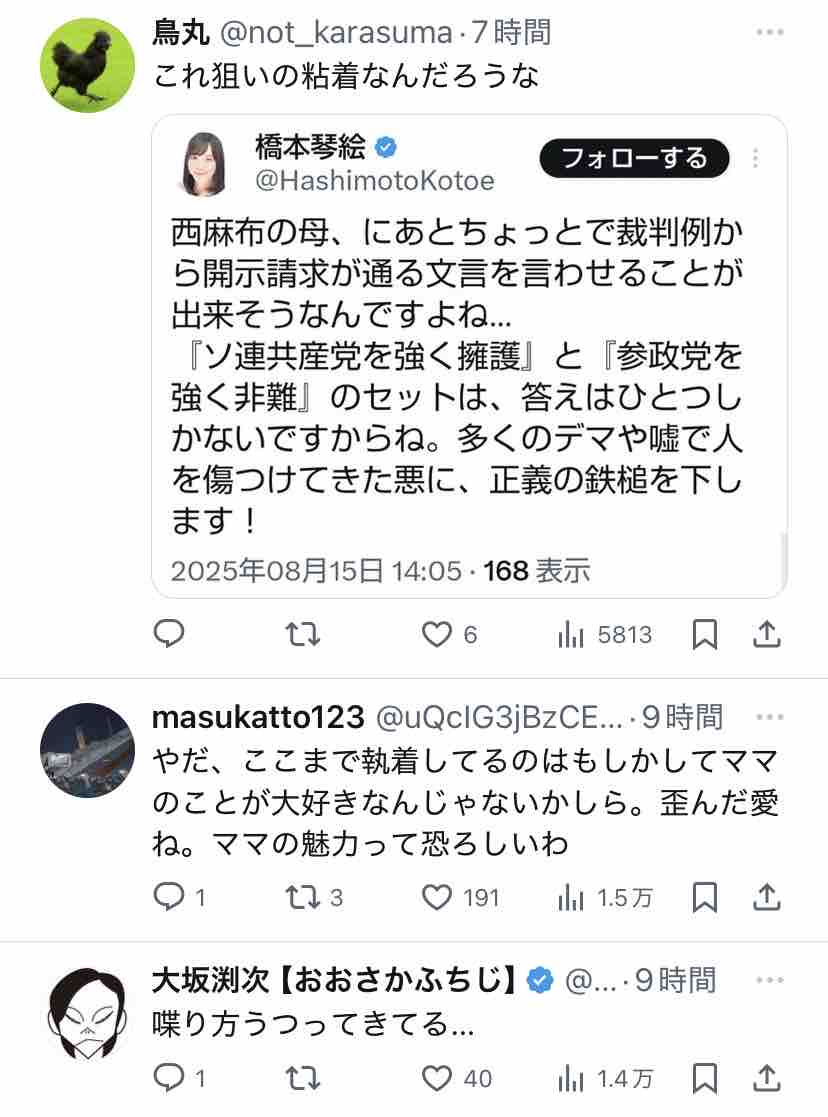Image resolution: width=828 pixels, height=1117 pixels.
Task: Share 鳥丸's tweet
Action: (766, 634)
